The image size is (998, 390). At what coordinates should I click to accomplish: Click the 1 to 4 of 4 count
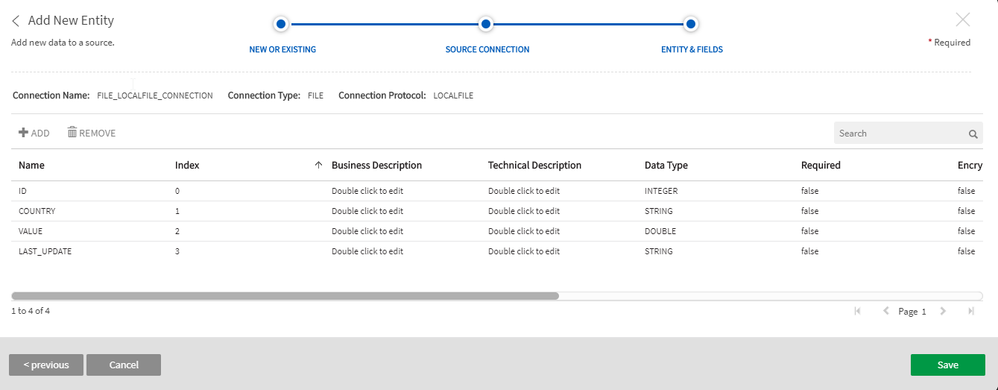click(x=31, y=311)
